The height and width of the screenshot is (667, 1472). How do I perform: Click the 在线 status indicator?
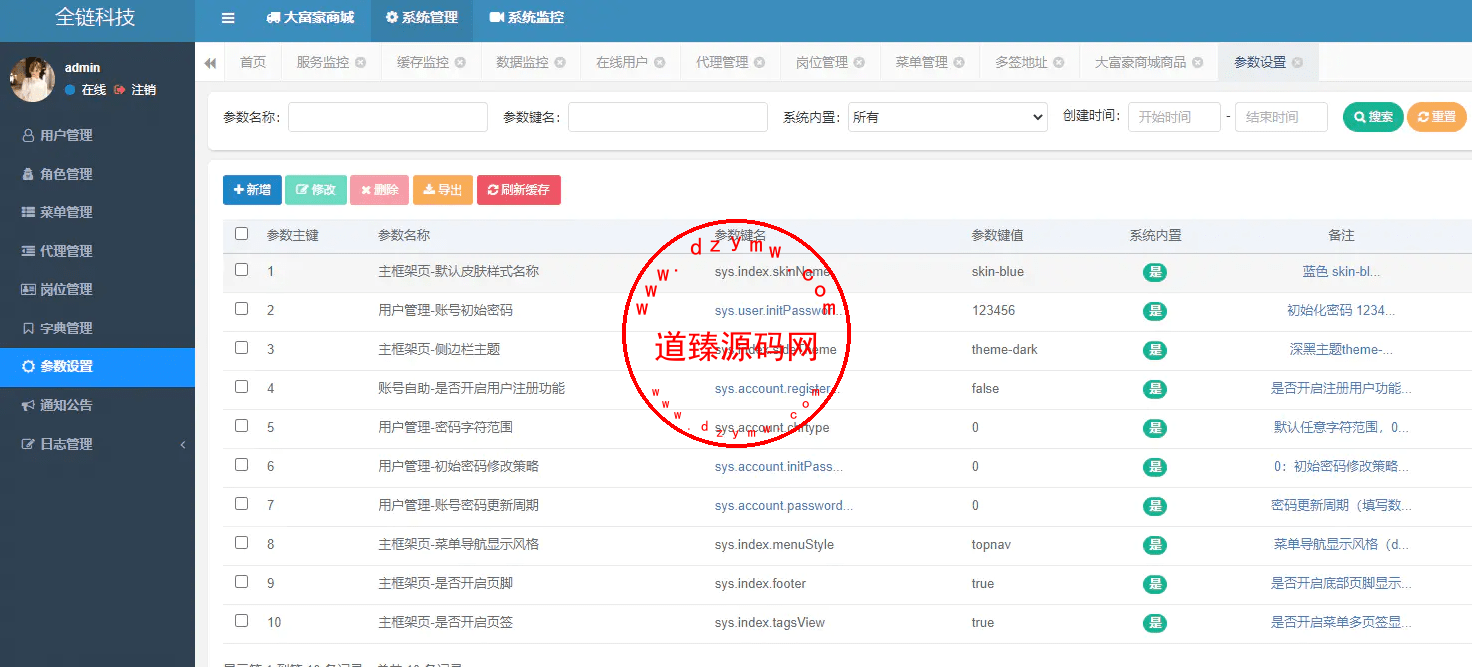coord(86,90)
